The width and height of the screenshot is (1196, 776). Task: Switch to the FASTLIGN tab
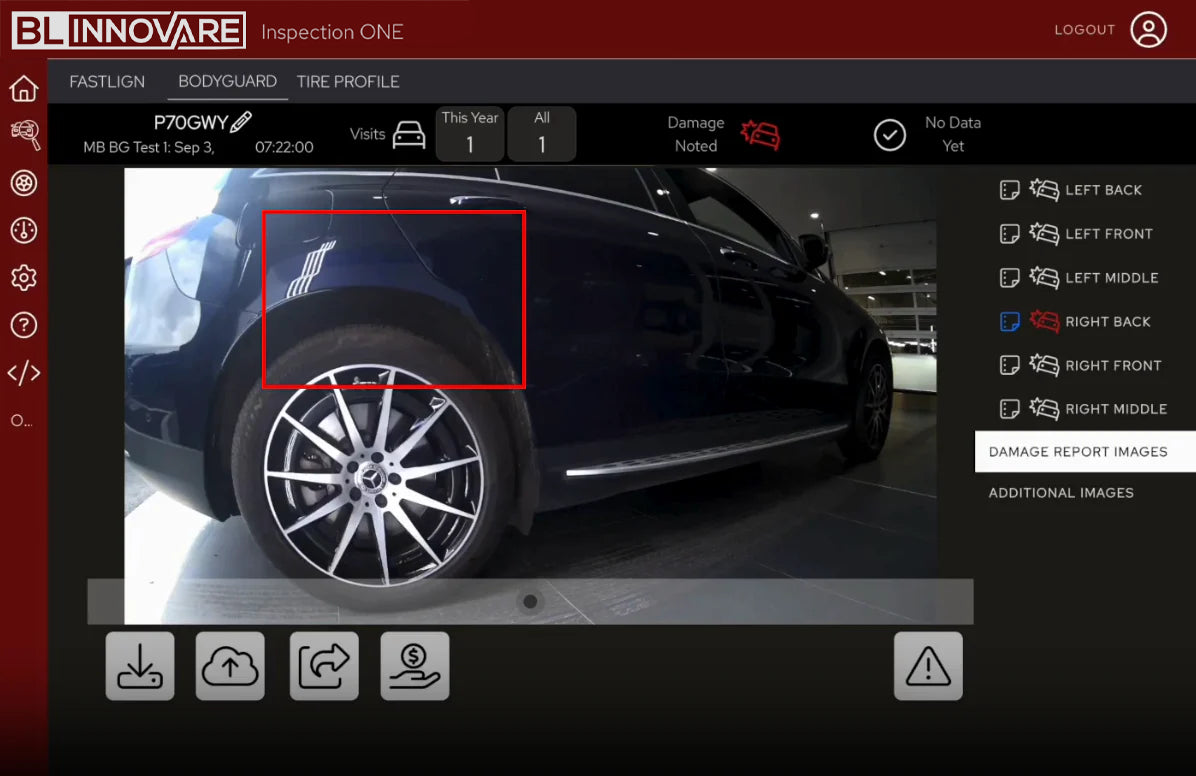(x=107, y=82)
